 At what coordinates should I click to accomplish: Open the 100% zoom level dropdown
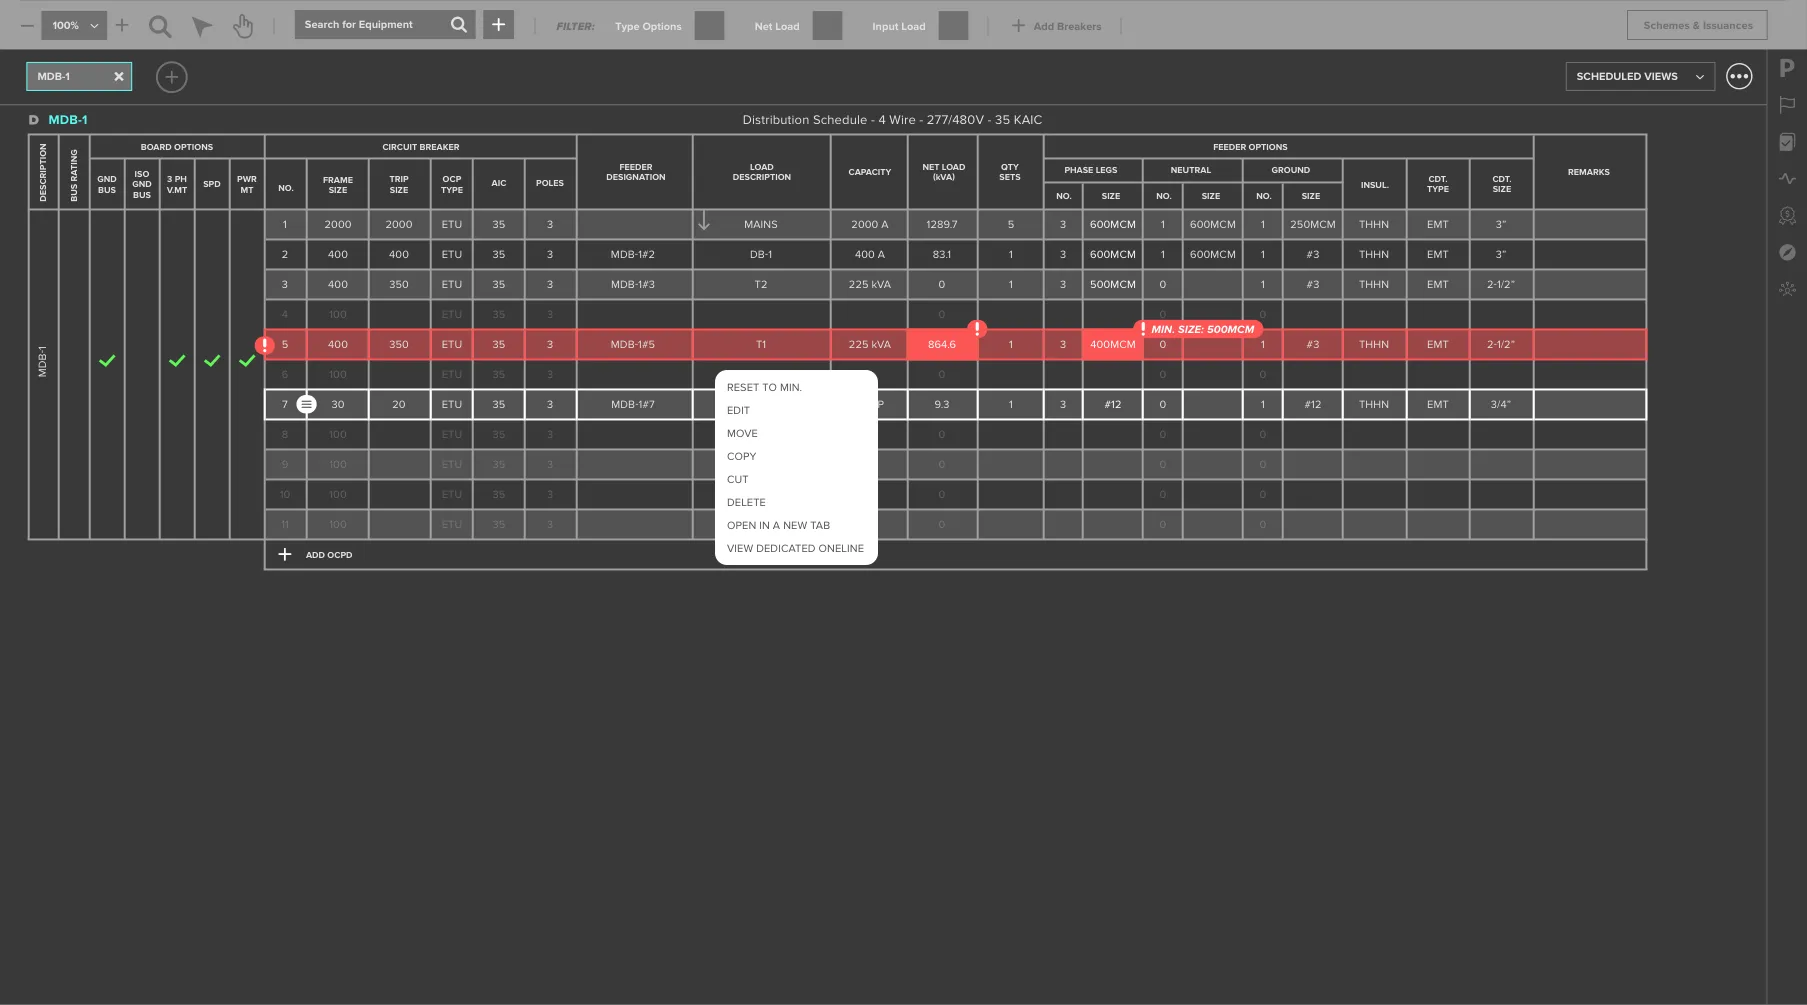click(x=74, y=25)
